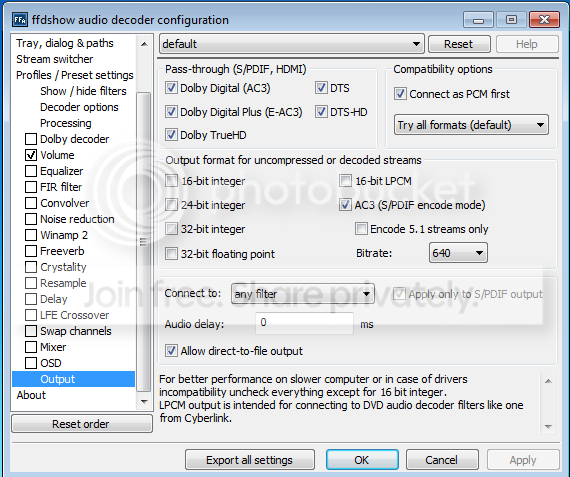Screen dimensions: 570x477
Task: Uncheck Dolby TrueHD pass-through
Action: coord(171,135)
